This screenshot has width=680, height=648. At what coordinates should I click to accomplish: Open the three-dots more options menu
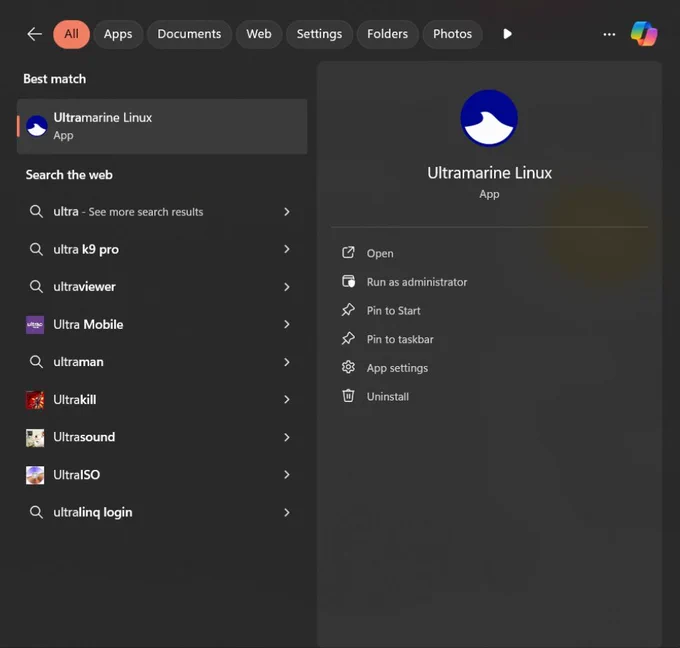(609, 34)
